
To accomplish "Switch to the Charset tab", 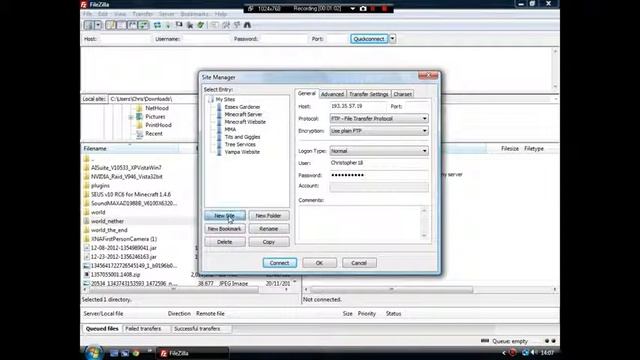I will click(x=402, y=94).
